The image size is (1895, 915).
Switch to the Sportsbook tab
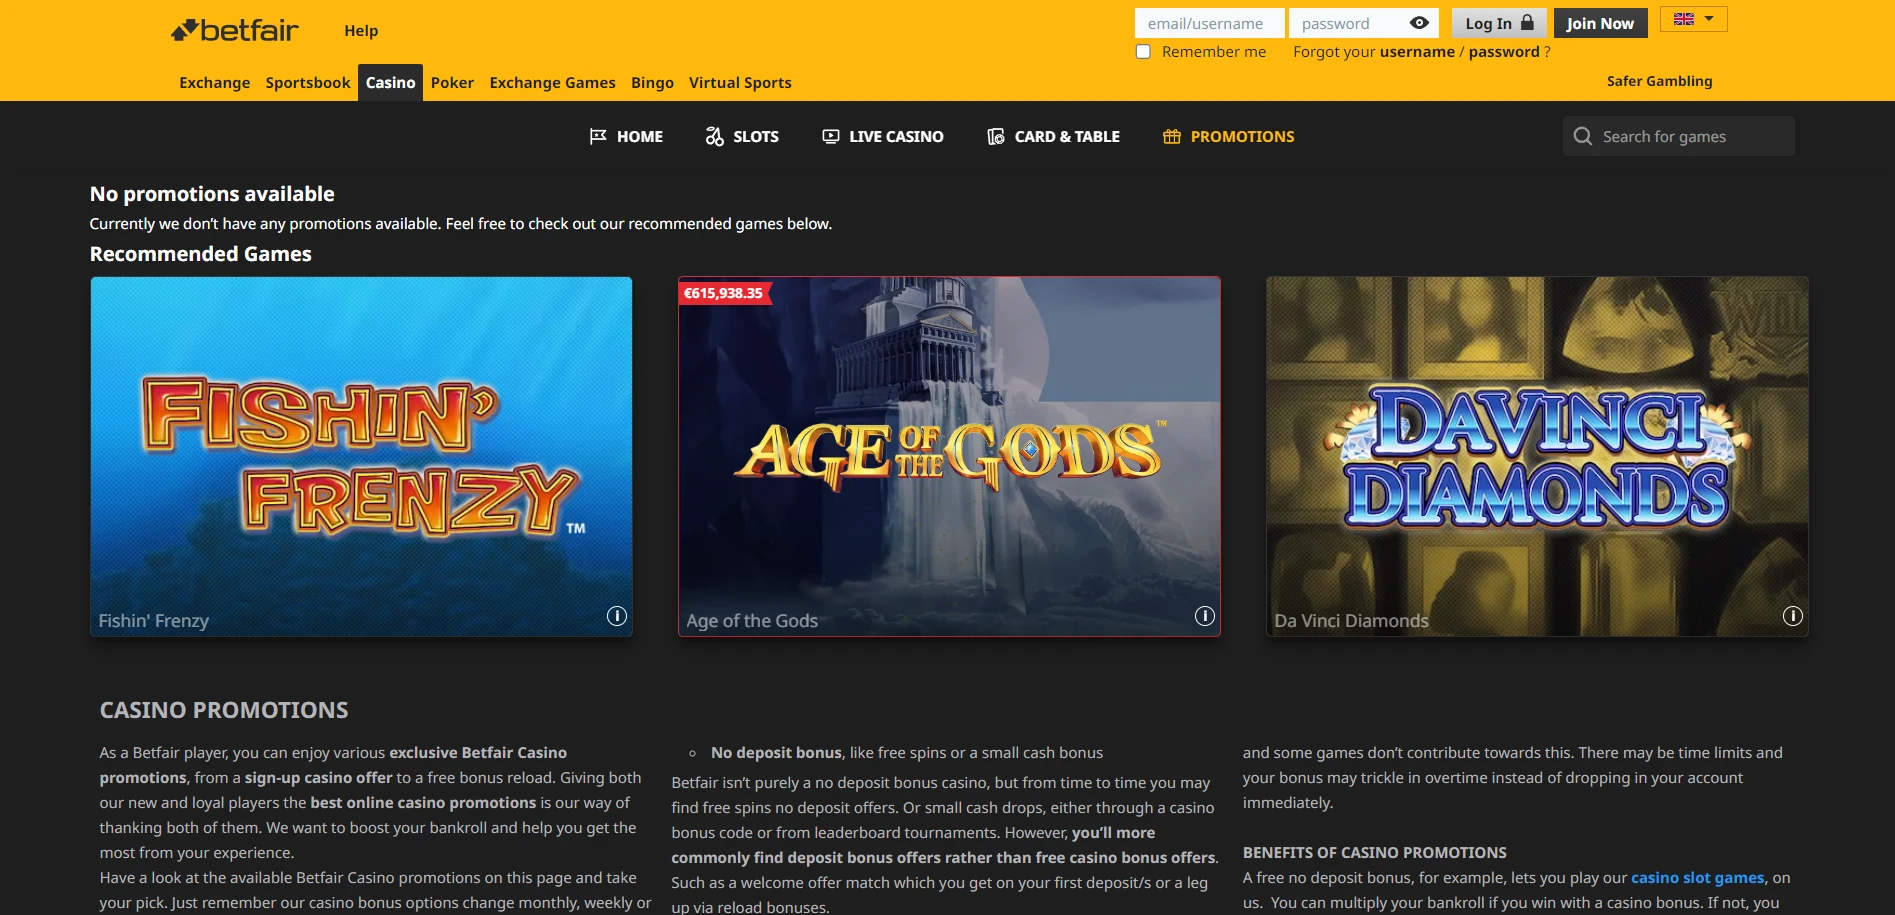point(308,83)
